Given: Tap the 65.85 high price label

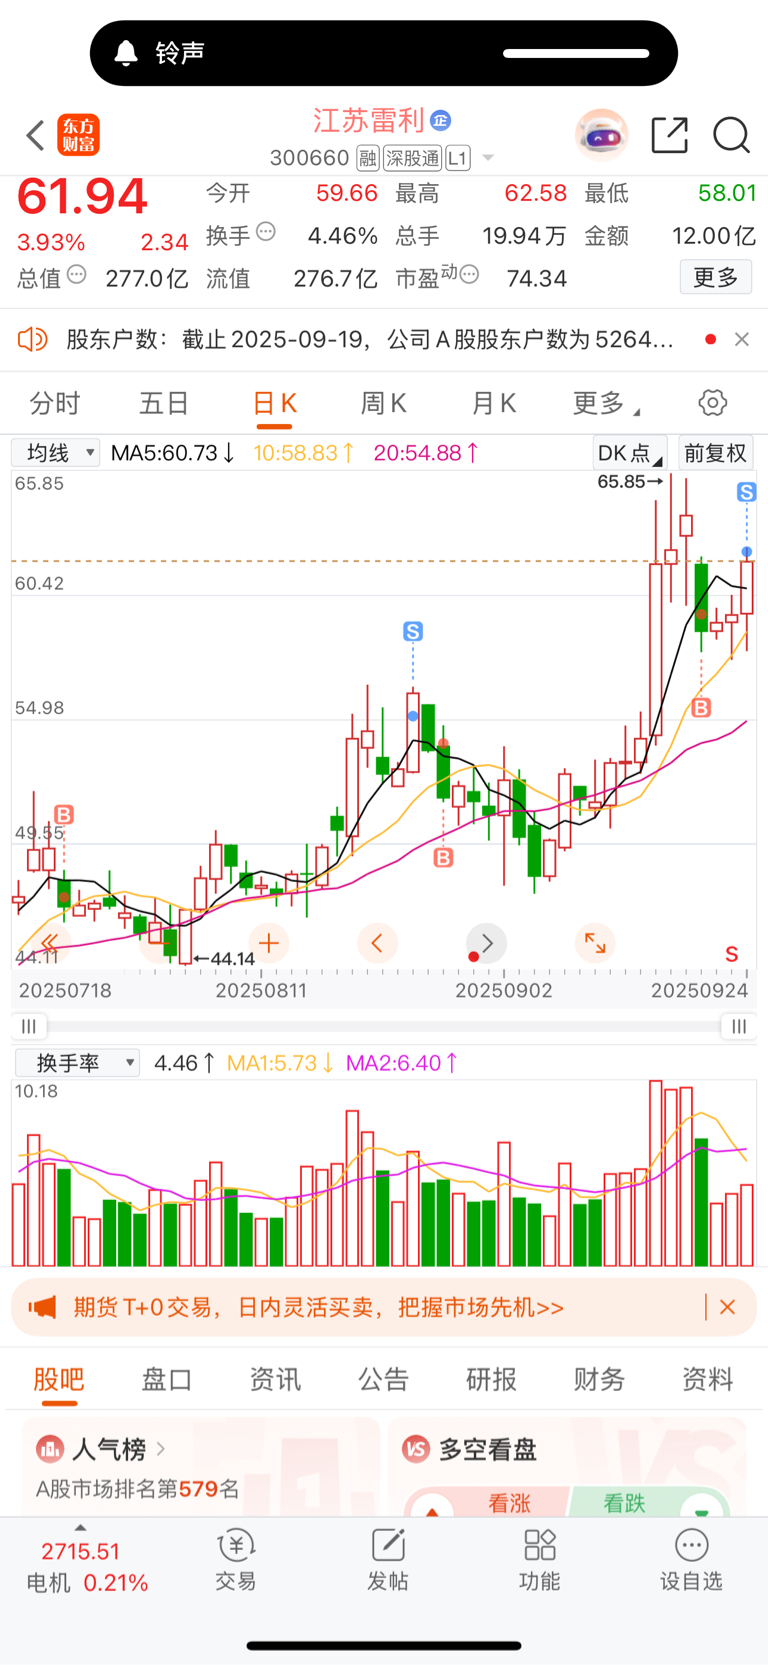Looking at the screenshot, I should pyautogui.click(x=630, y=482).
